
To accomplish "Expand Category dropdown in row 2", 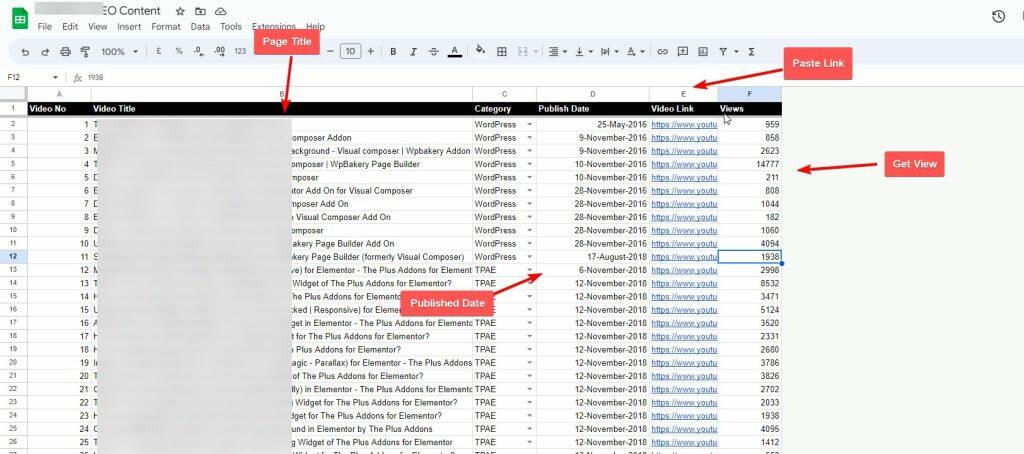I will [529, 124].
